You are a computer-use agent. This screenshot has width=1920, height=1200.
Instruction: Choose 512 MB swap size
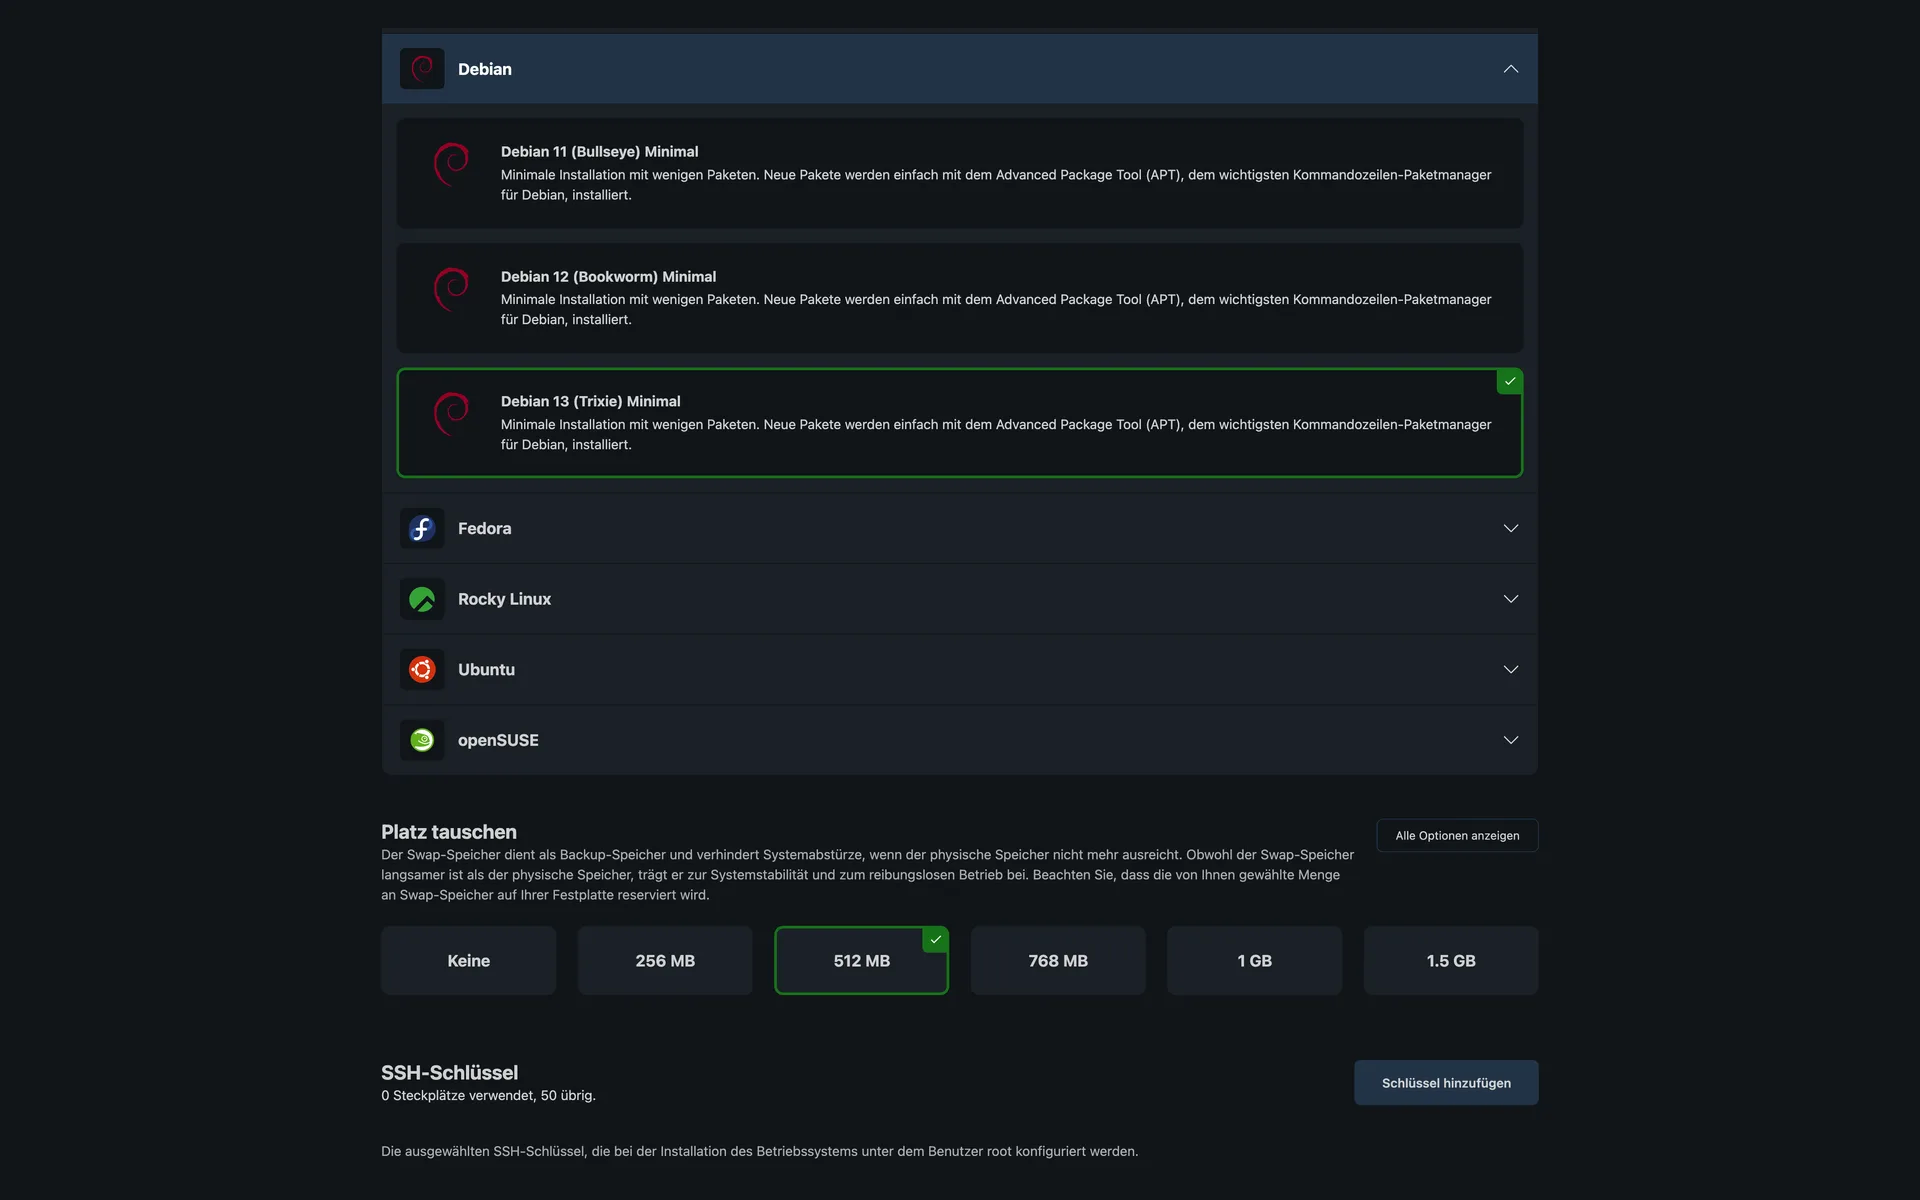(861, 960)
